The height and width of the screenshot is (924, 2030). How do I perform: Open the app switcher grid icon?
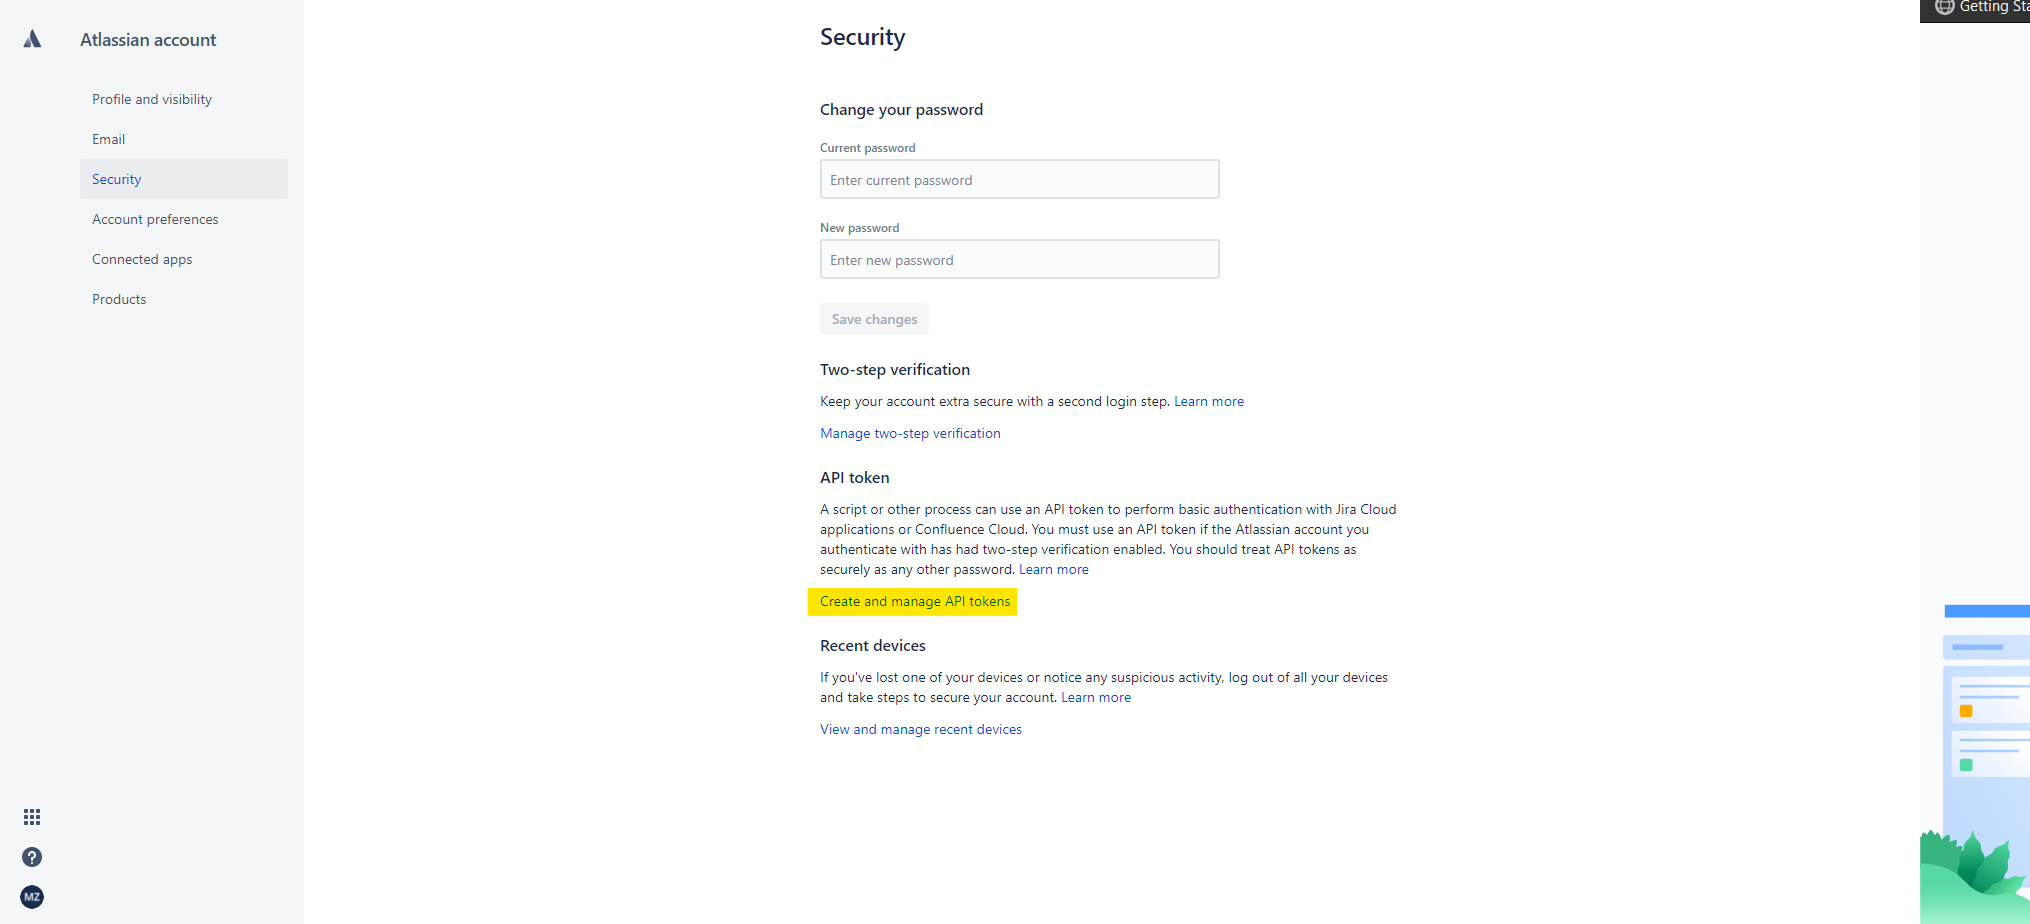(31, 817)
